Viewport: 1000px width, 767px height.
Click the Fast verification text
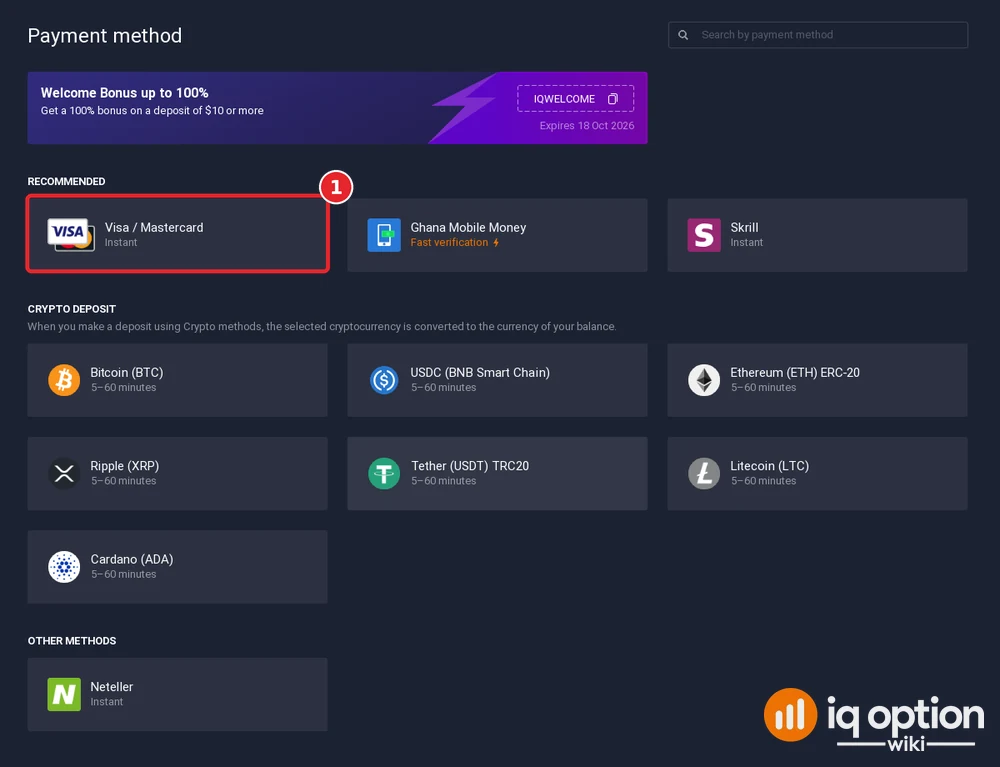[x=449, y=242]
